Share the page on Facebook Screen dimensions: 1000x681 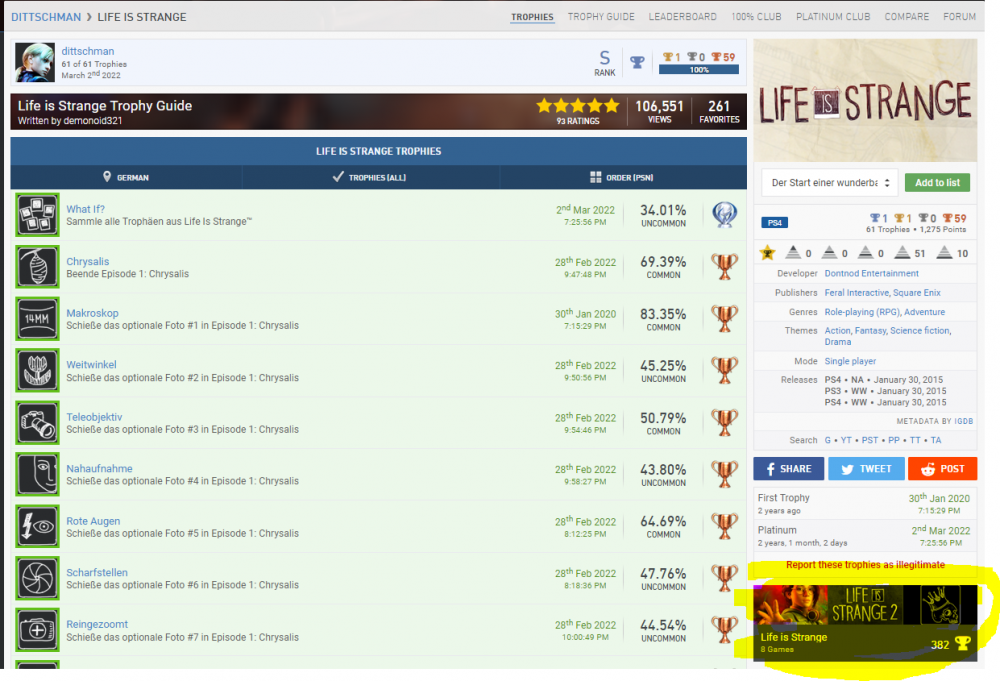point(788,468)
